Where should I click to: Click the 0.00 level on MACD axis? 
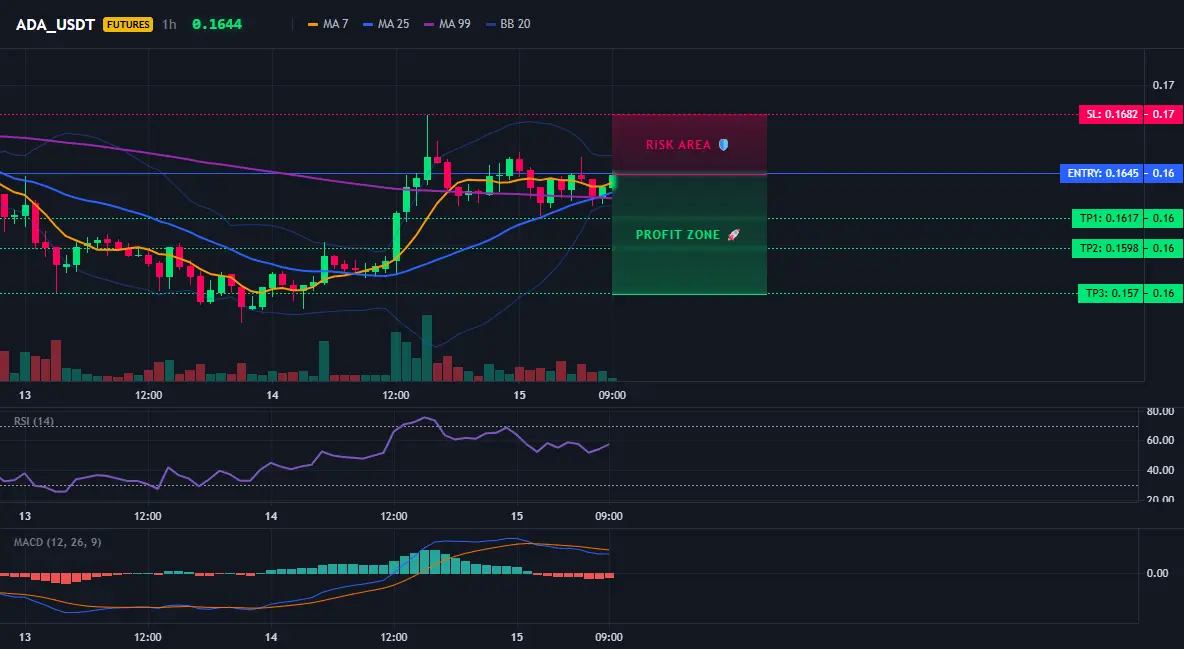1158,573
